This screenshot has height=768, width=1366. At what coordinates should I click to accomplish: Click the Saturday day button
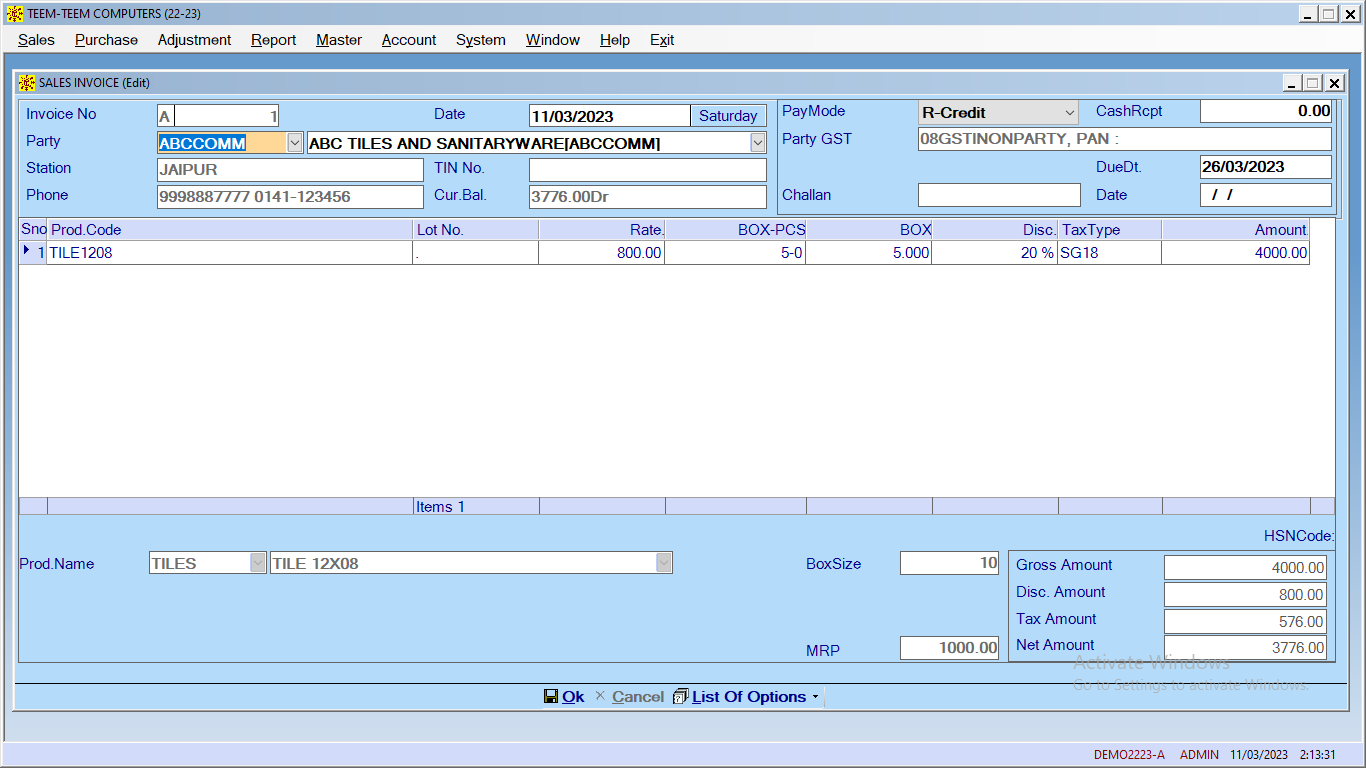click(728, 116)
